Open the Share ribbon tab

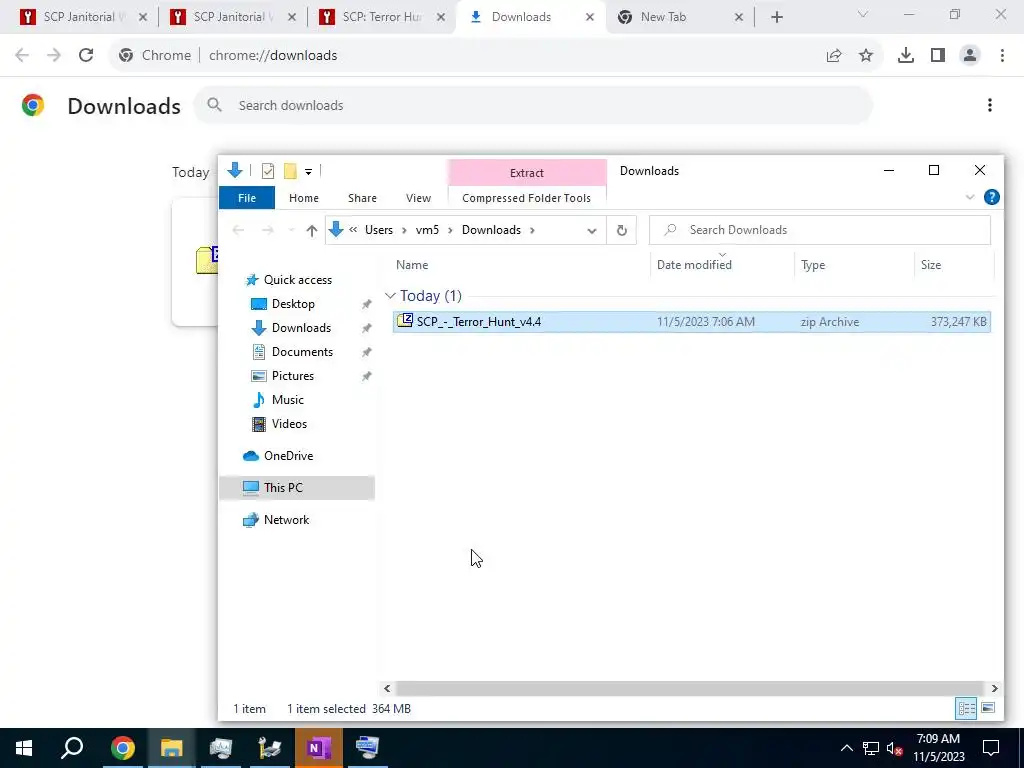362,198
